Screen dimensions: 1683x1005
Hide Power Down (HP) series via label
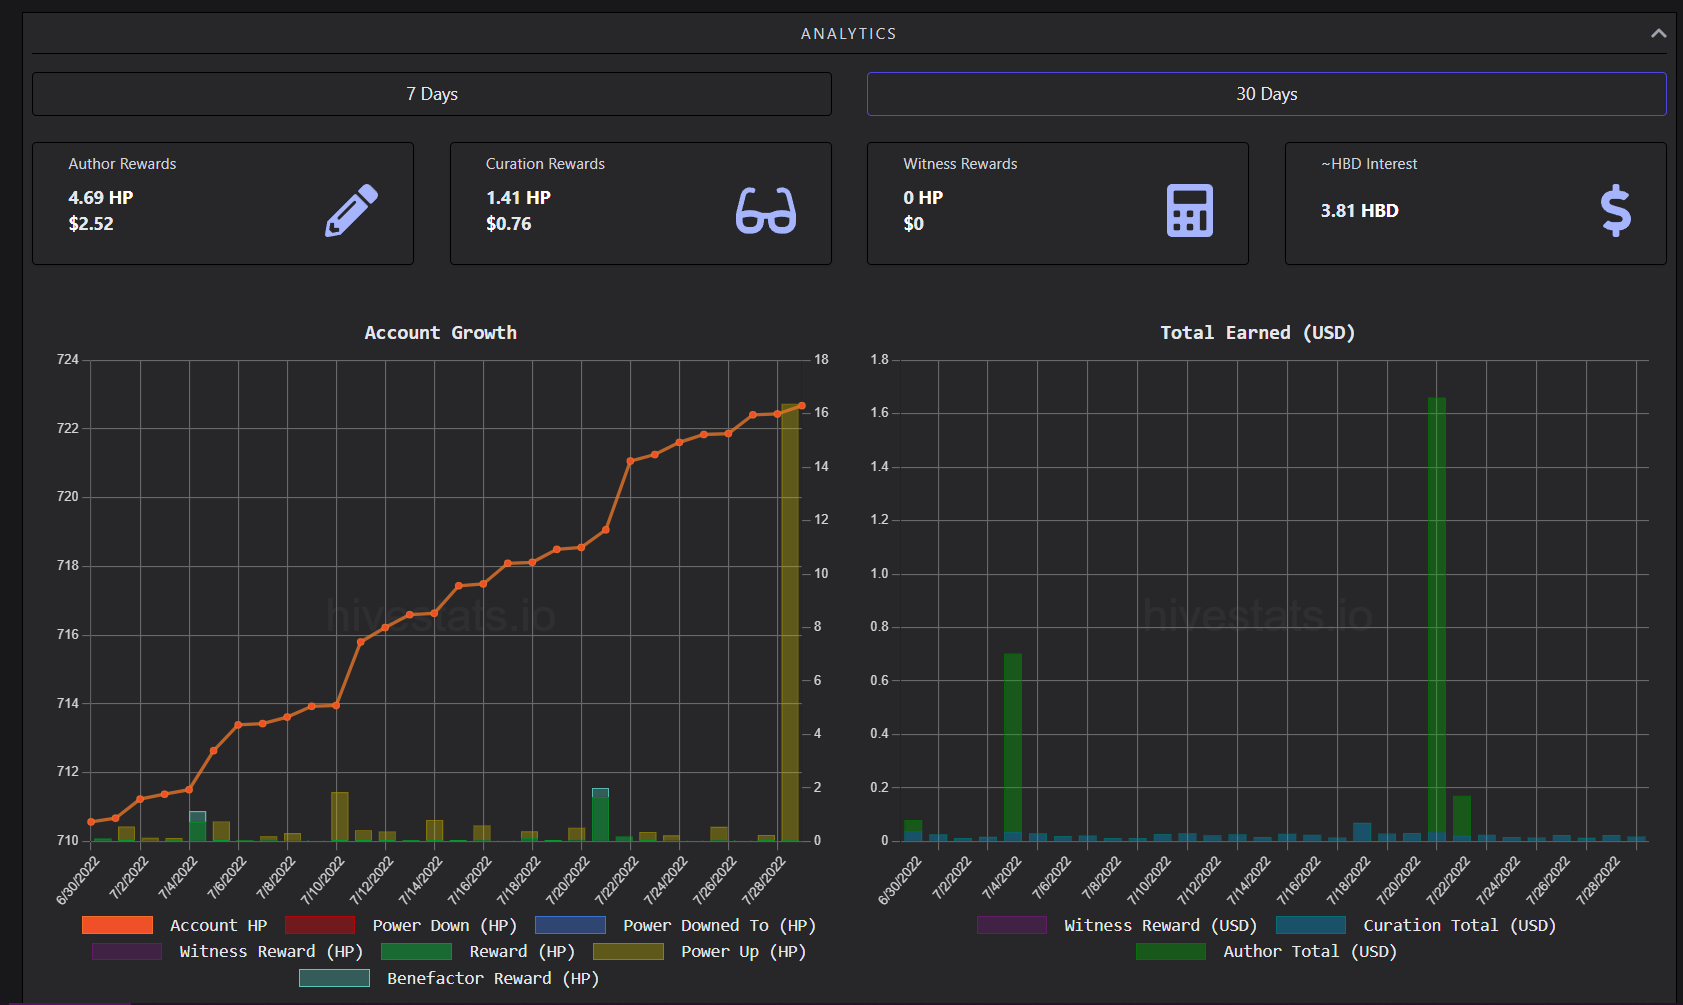tap(445, 925)
